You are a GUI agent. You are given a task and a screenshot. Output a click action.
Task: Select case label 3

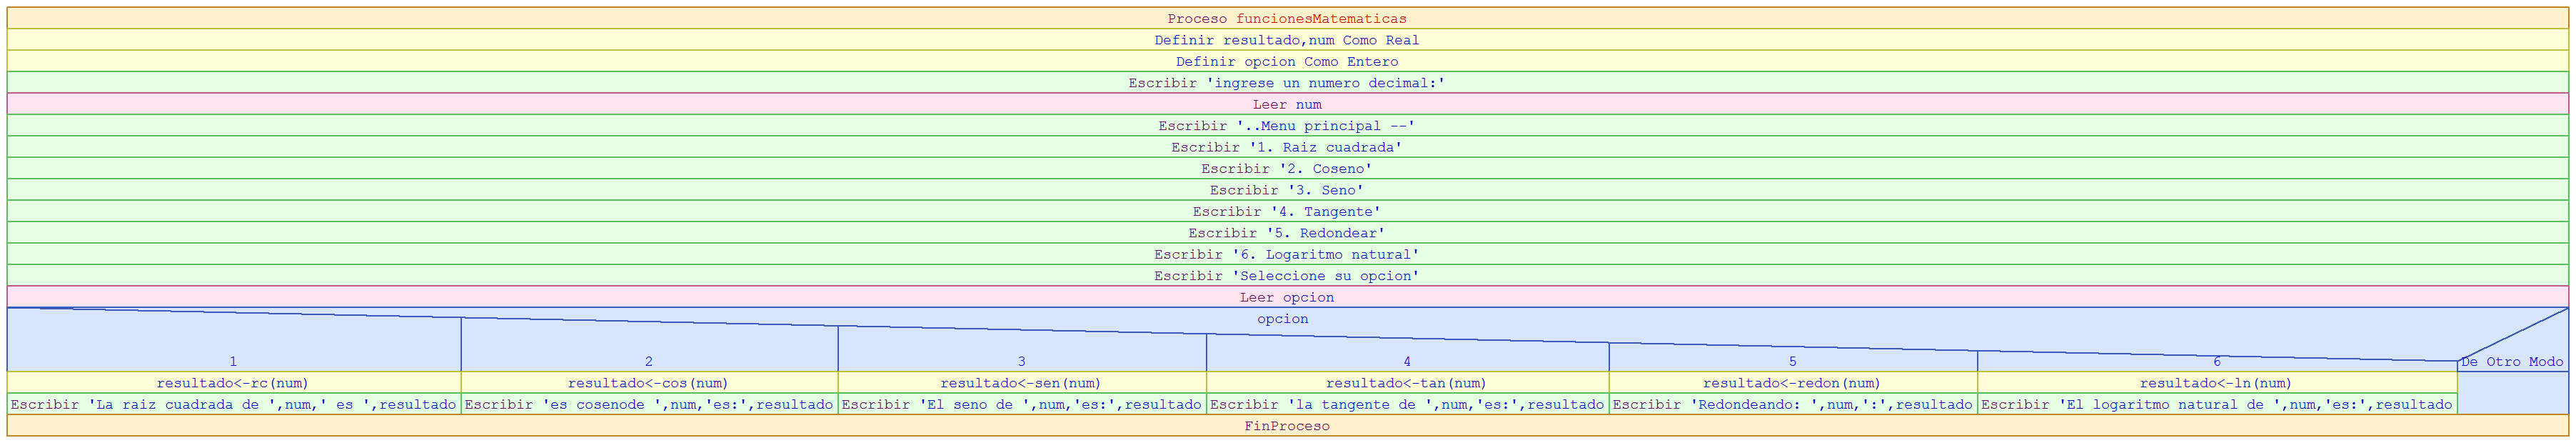point(1022,362)
